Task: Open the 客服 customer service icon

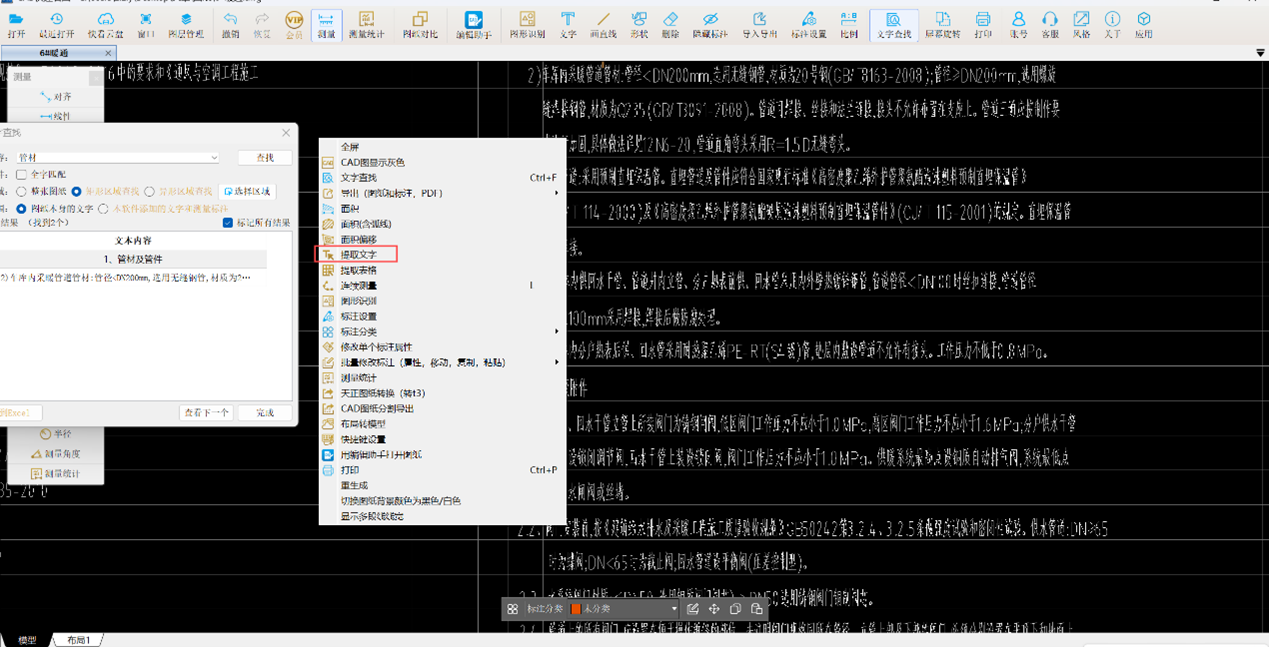Action: pos(1049,24)
